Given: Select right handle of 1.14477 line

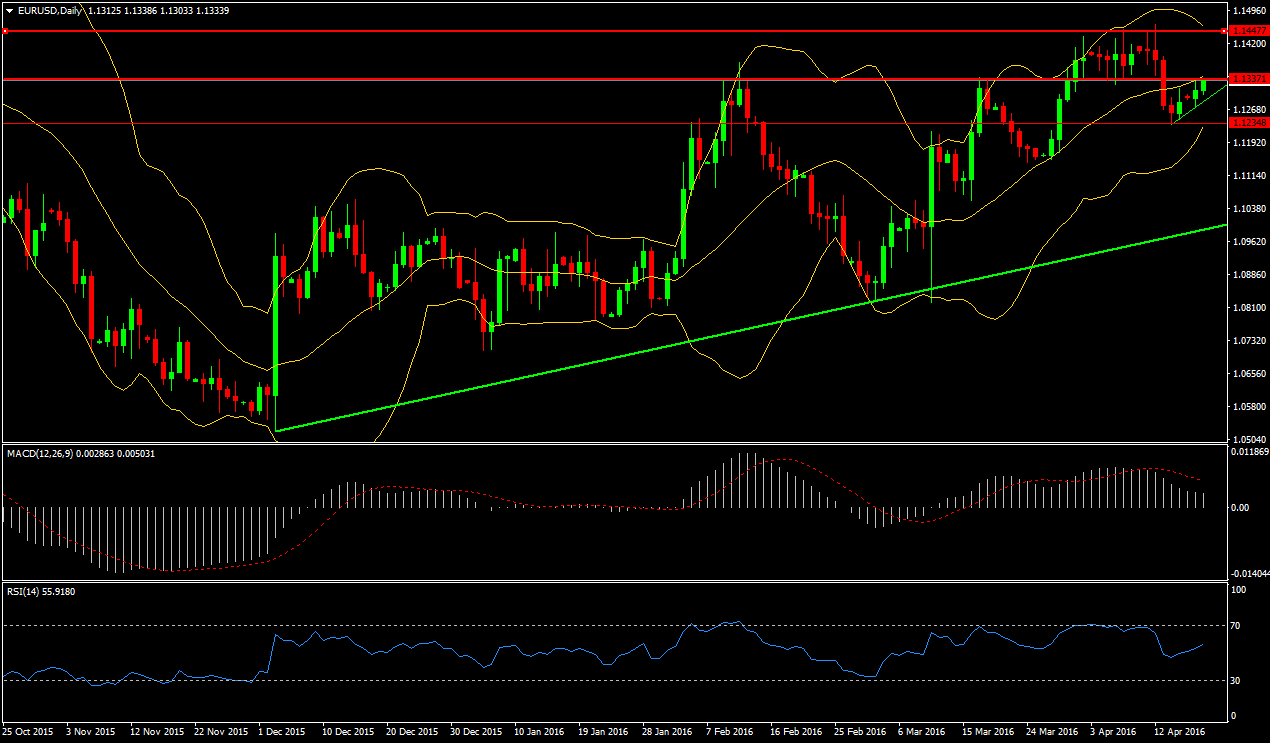Looking at the screenshot, I should 1225,31.
